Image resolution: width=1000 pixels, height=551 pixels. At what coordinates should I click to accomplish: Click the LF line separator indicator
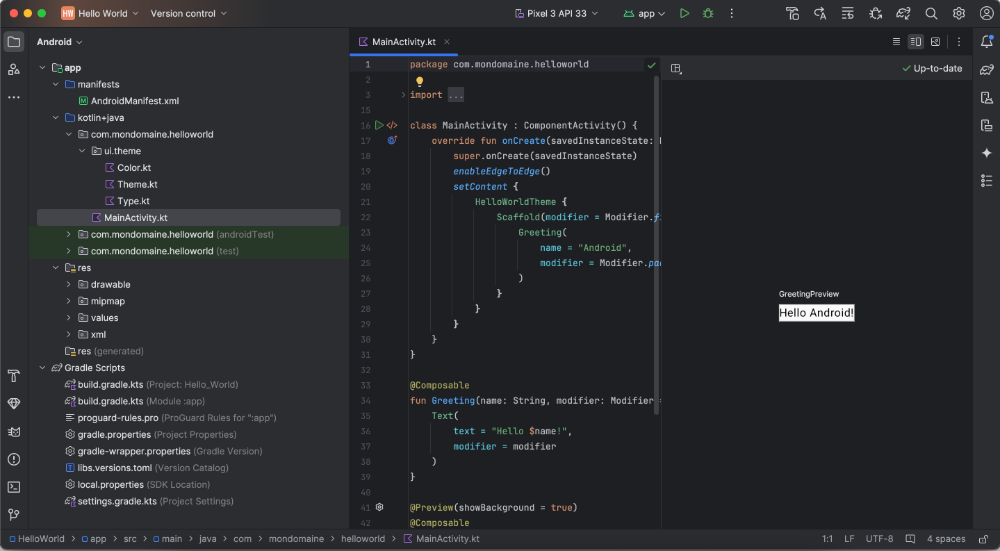click(x=849, y=539)
